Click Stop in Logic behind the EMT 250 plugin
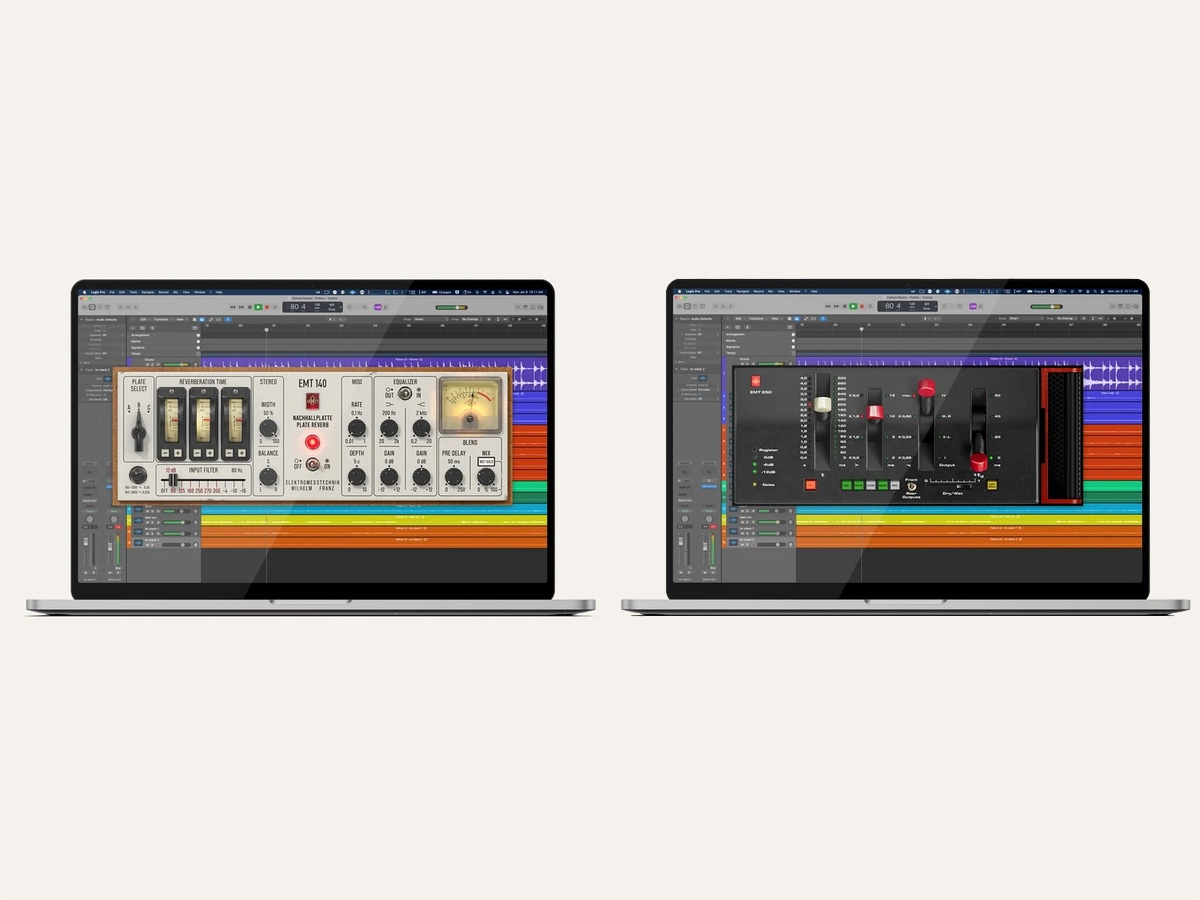This screenshot has width=1200, height=900. pyautogui.click(x=845, y=307)
